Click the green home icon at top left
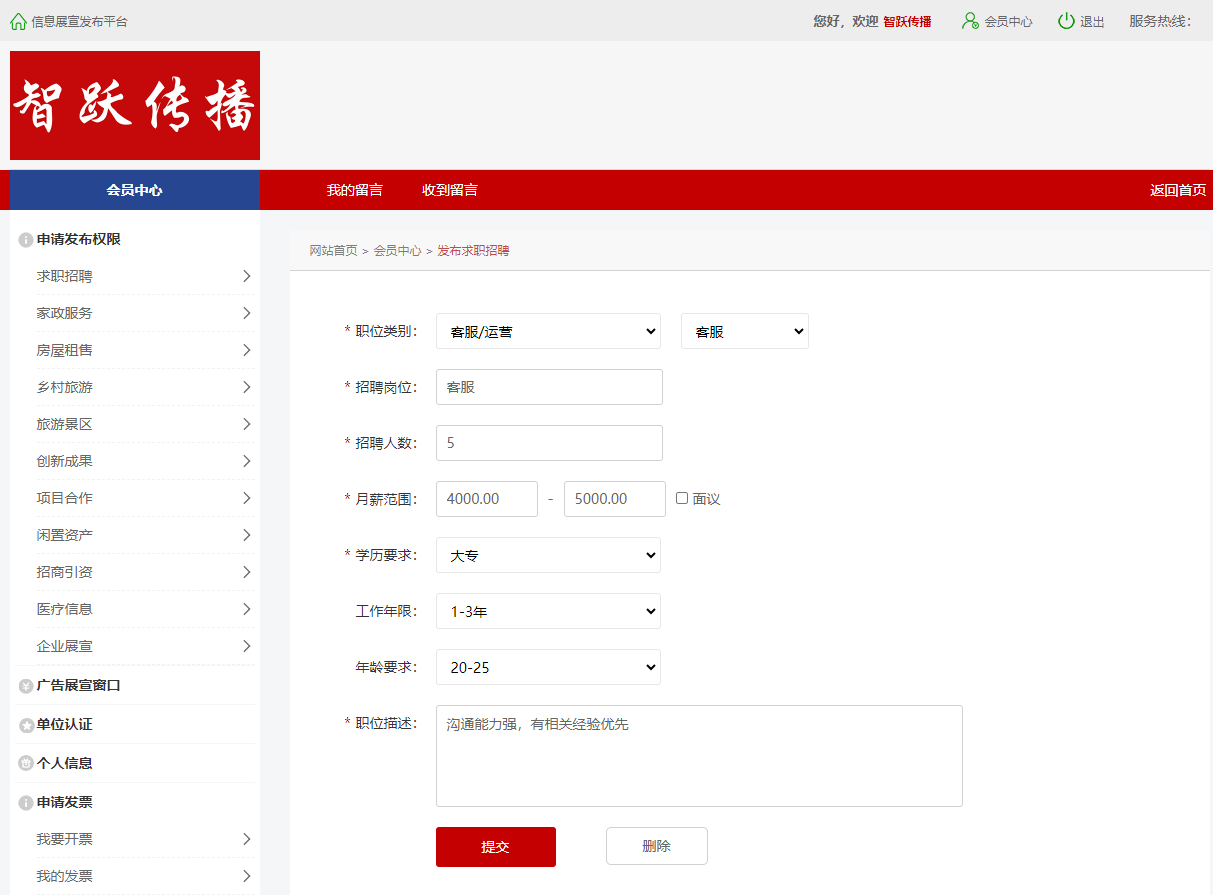The height and width of the screenshot is (896, 1214). (18, 21)
